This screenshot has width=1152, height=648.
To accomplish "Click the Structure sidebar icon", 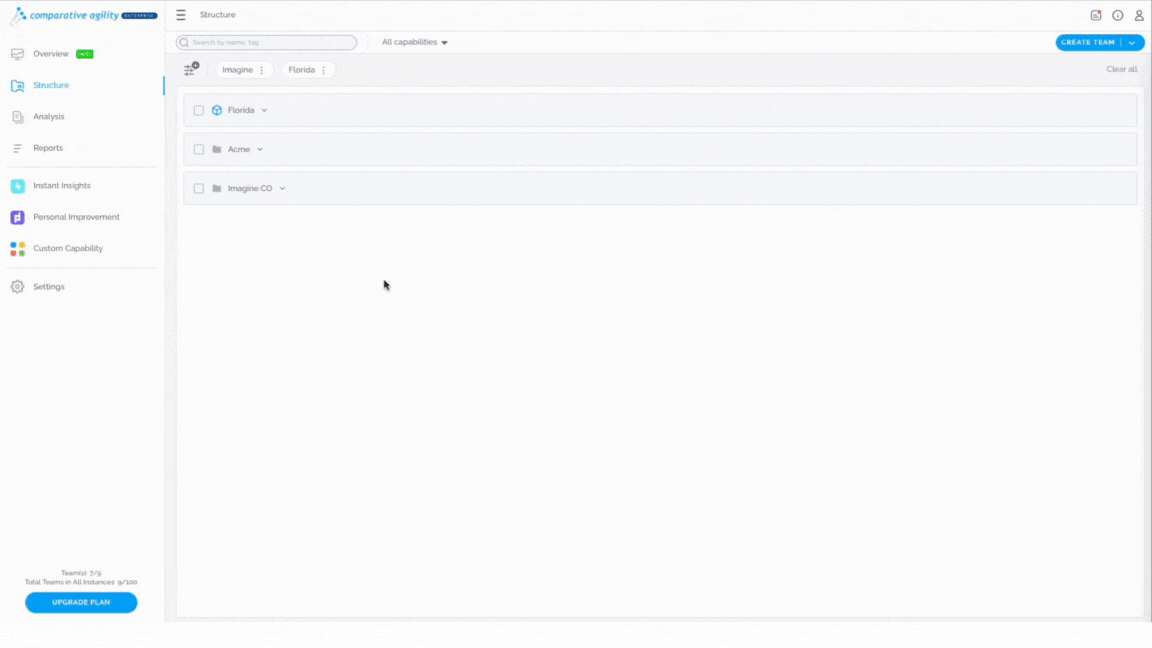I will (x=18, y=85).
